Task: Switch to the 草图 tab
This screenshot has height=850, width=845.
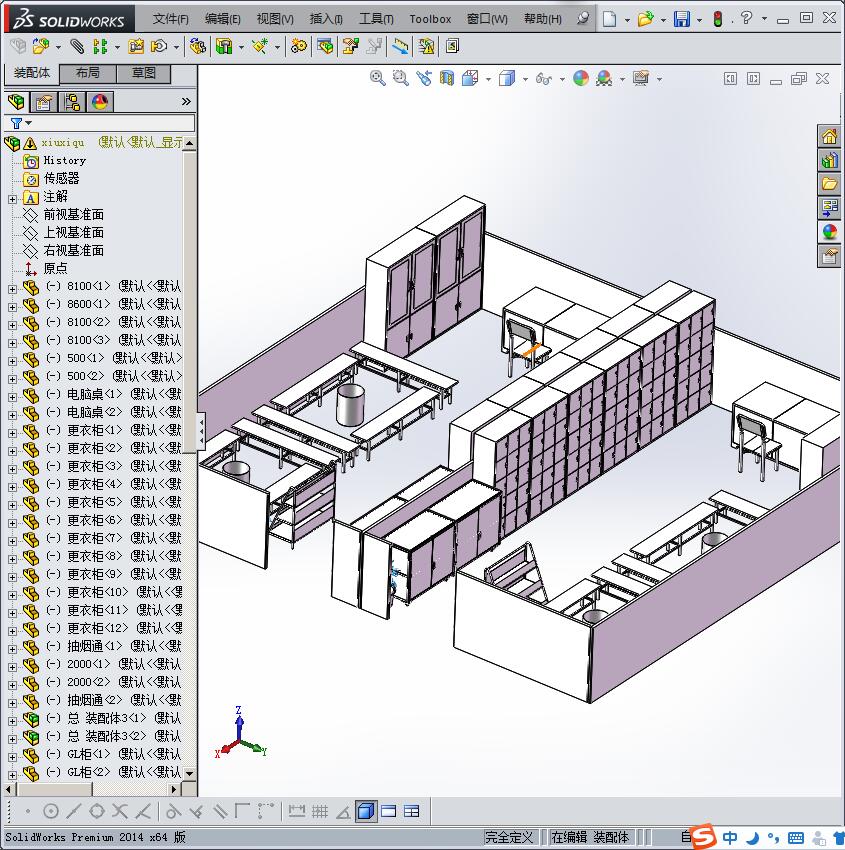Action: tap(144, 73)
